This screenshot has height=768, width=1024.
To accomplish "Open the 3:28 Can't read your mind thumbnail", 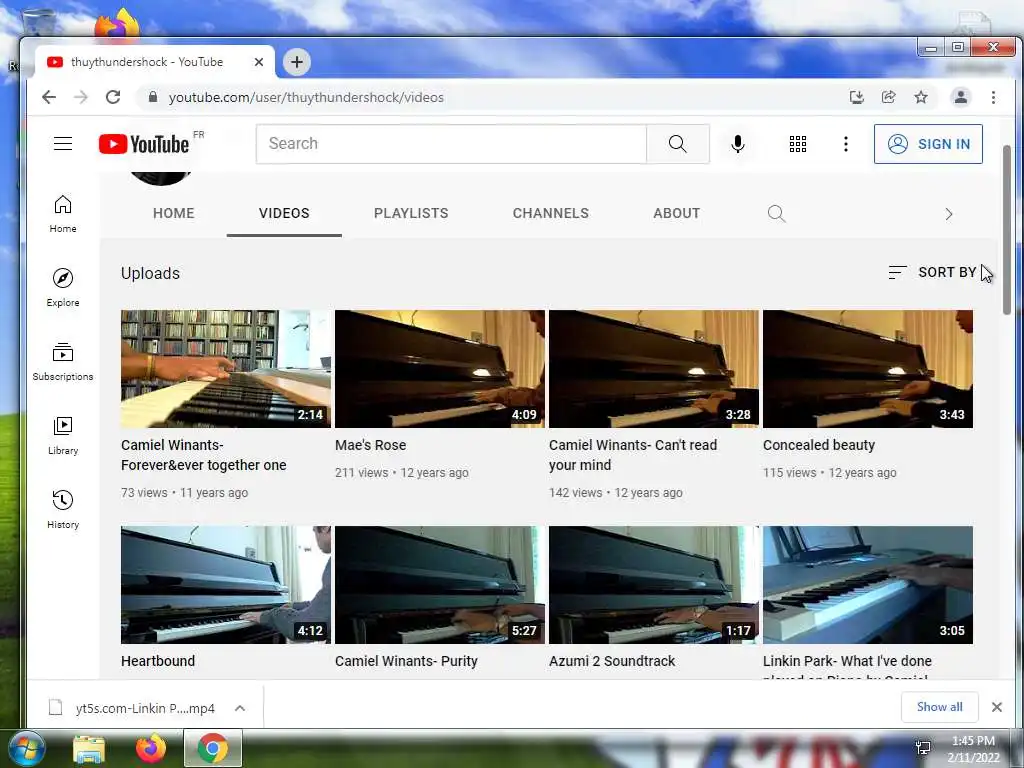I will click(x=654, y=369).
